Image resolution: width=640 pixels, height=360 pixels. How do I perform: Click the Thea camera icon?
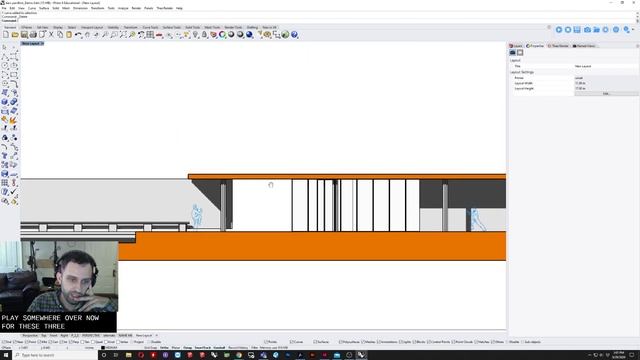[587, 30]
